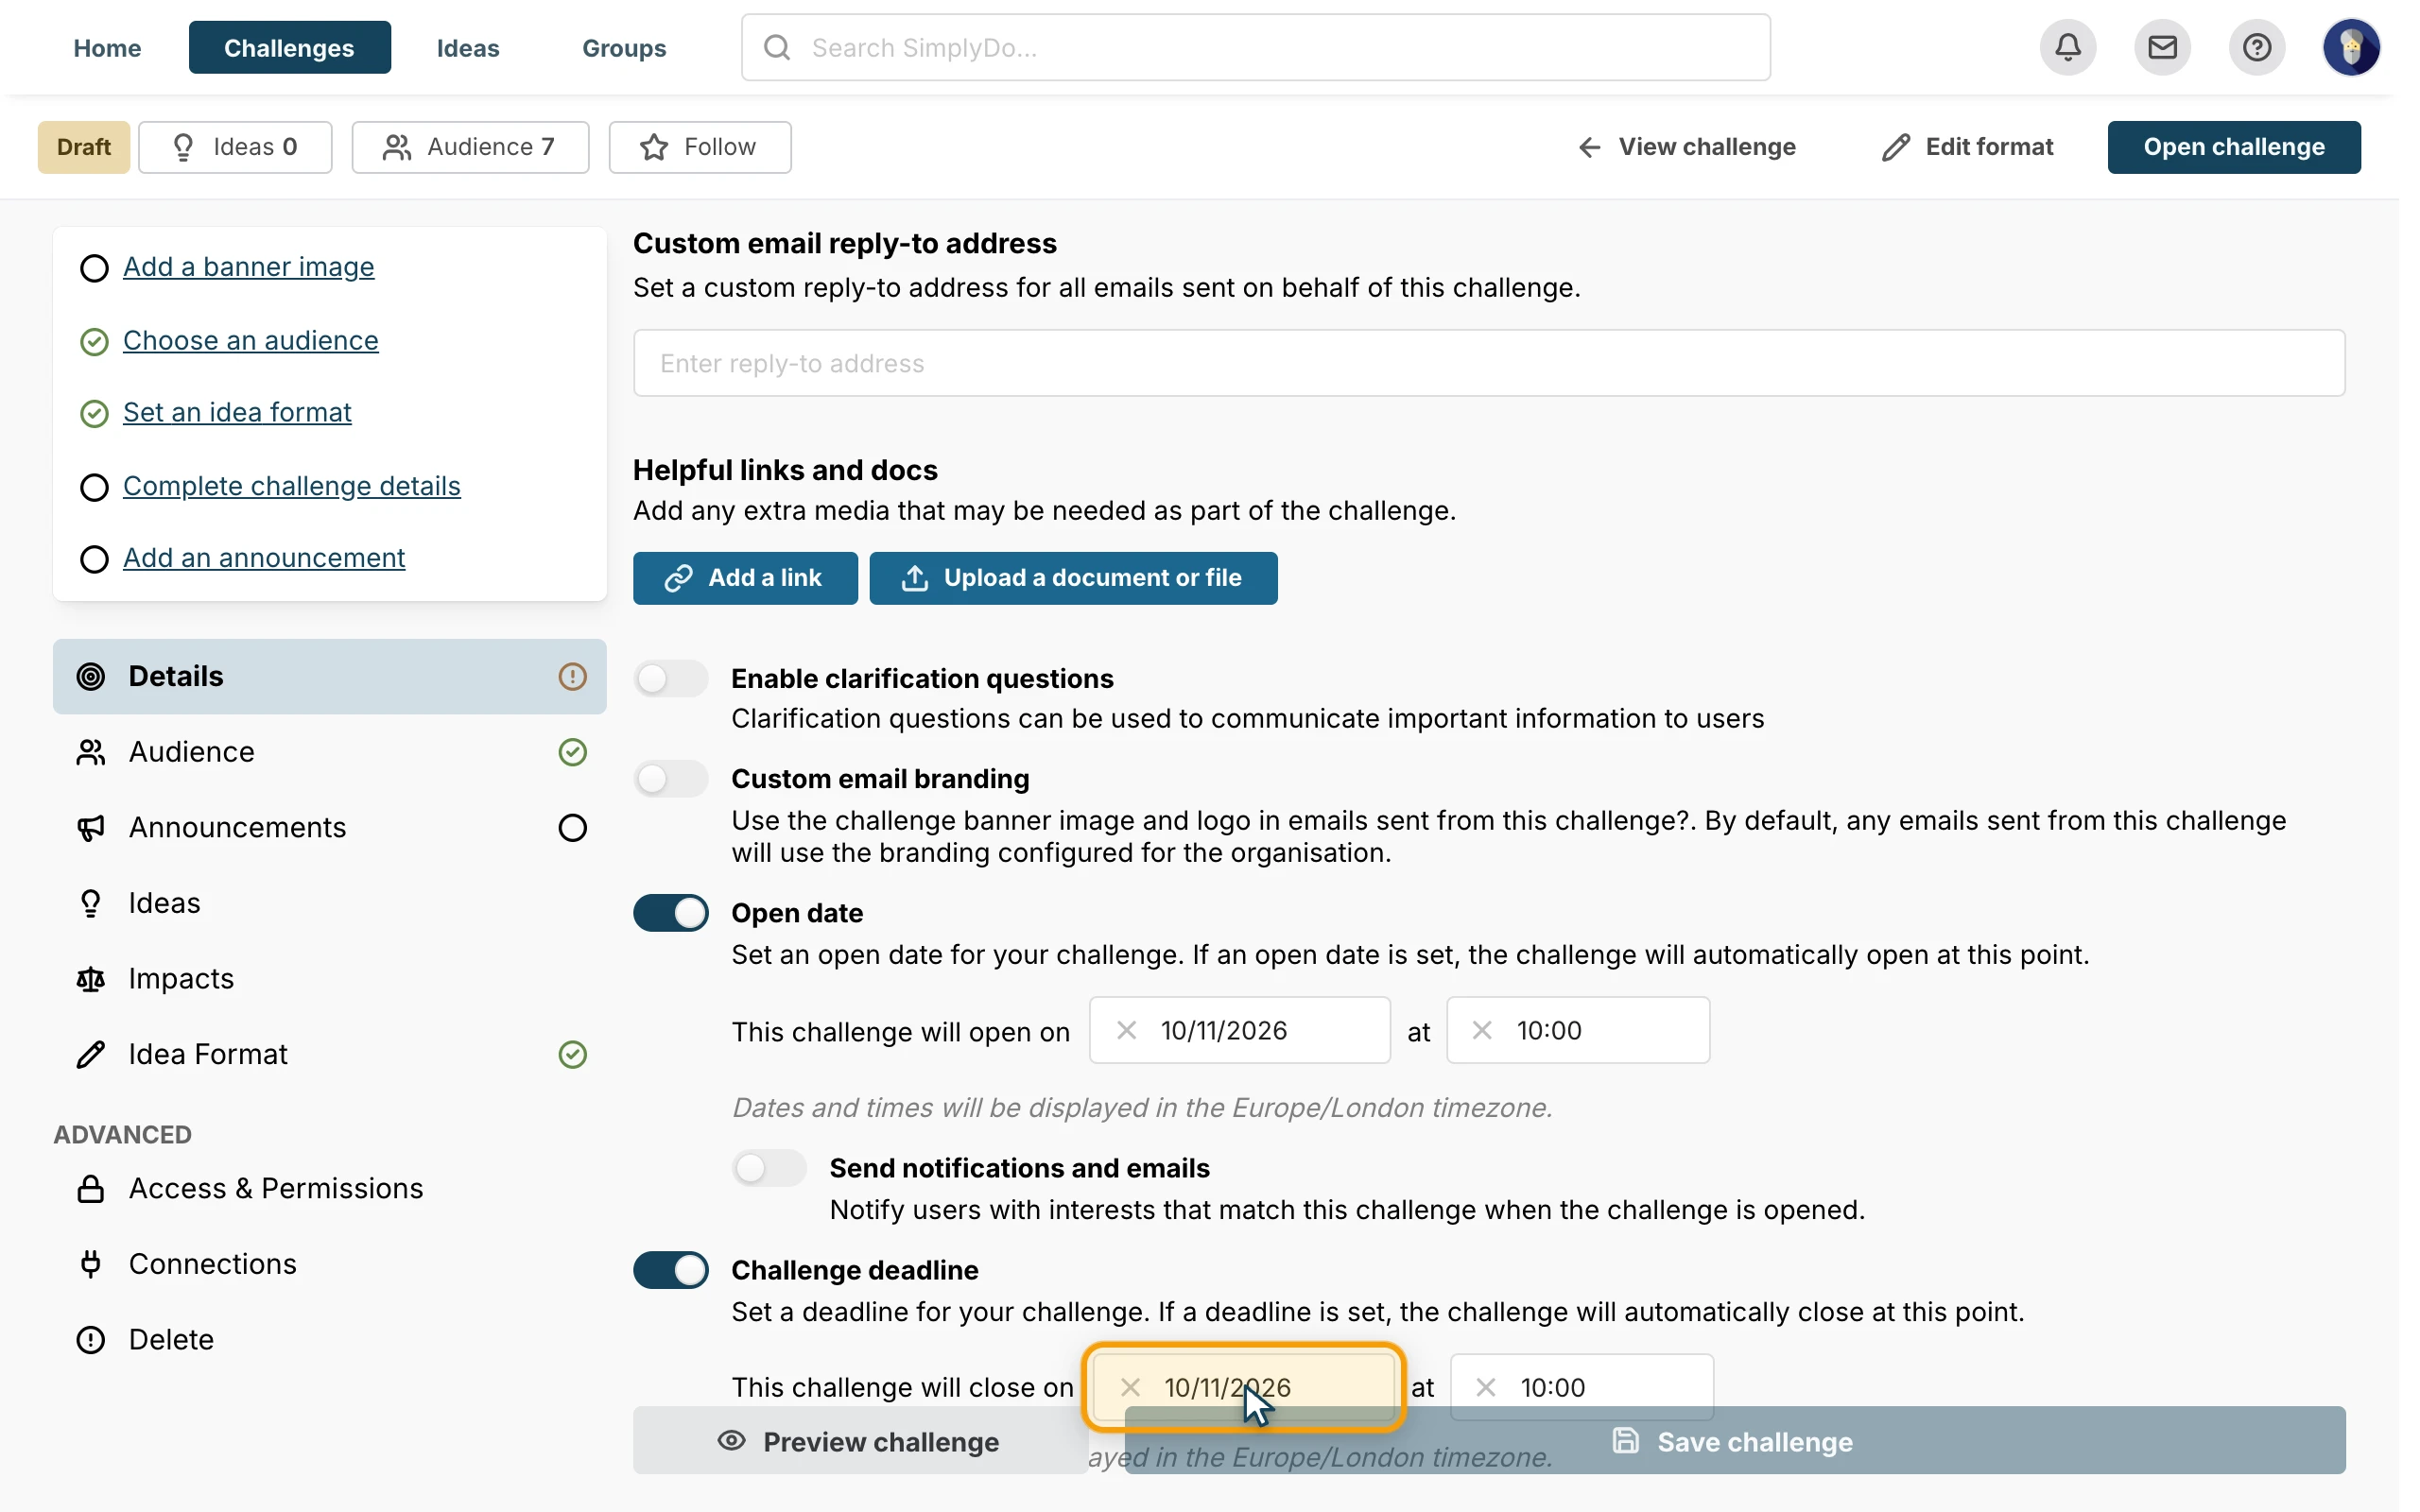2420x1512 pixels.
Task: Enable Send notifications and emails switch
Action: (769, 1168)
